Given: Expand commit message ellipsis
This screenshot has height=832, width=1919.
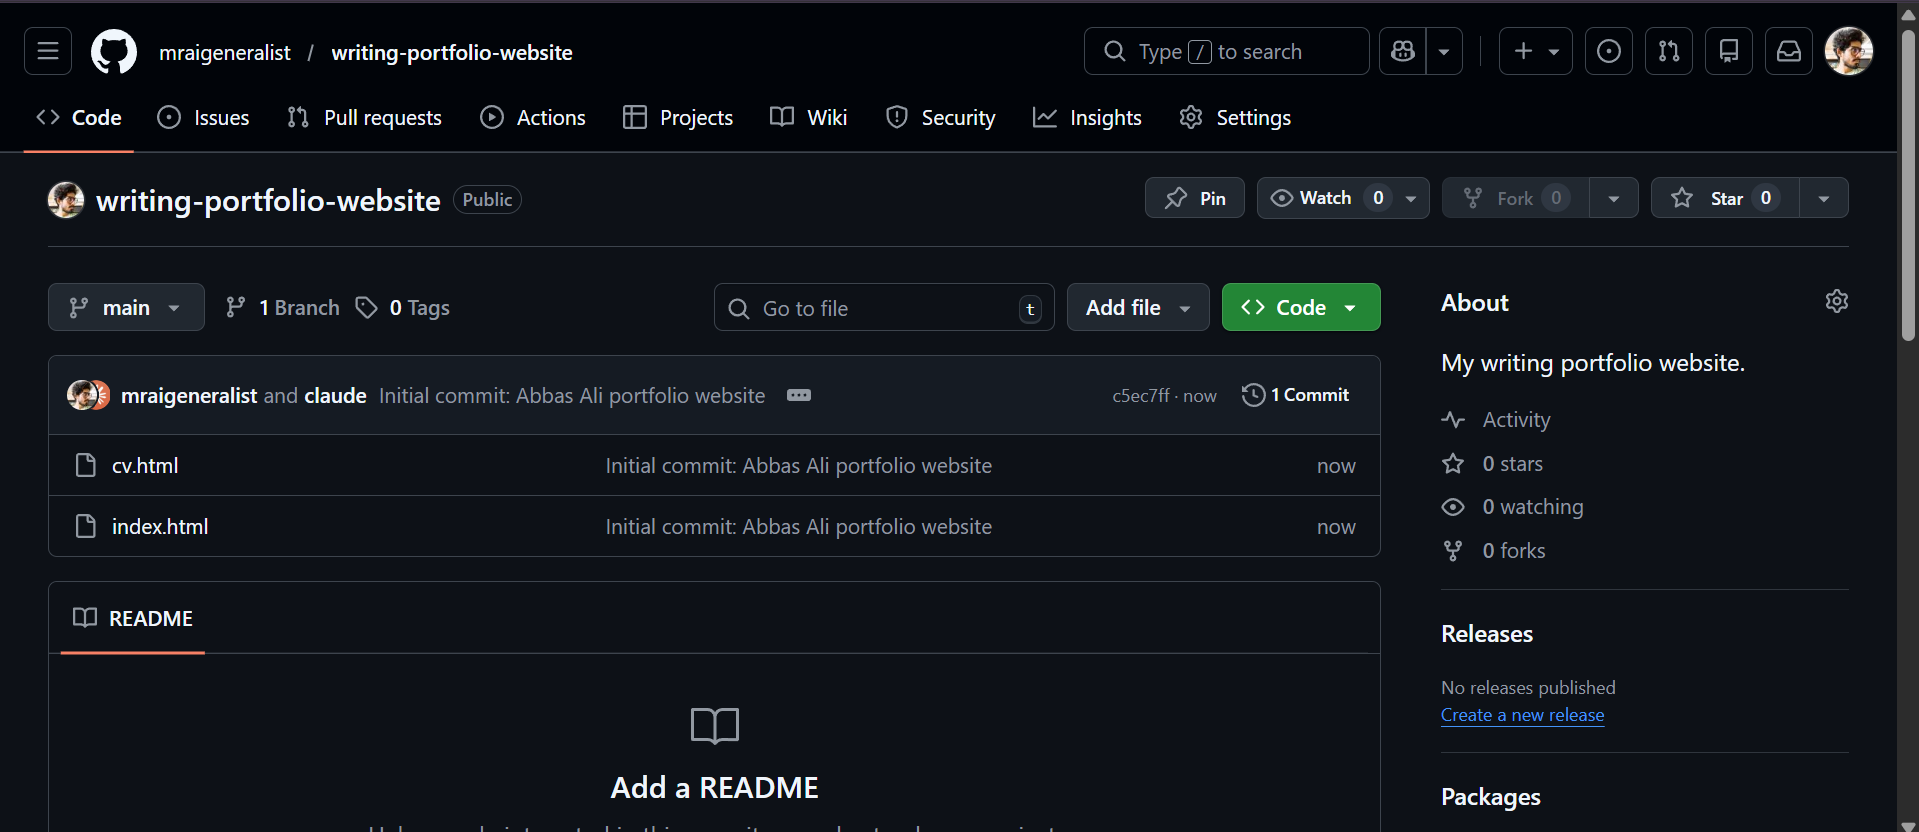Looking at the screenshot, I should 799,395.
